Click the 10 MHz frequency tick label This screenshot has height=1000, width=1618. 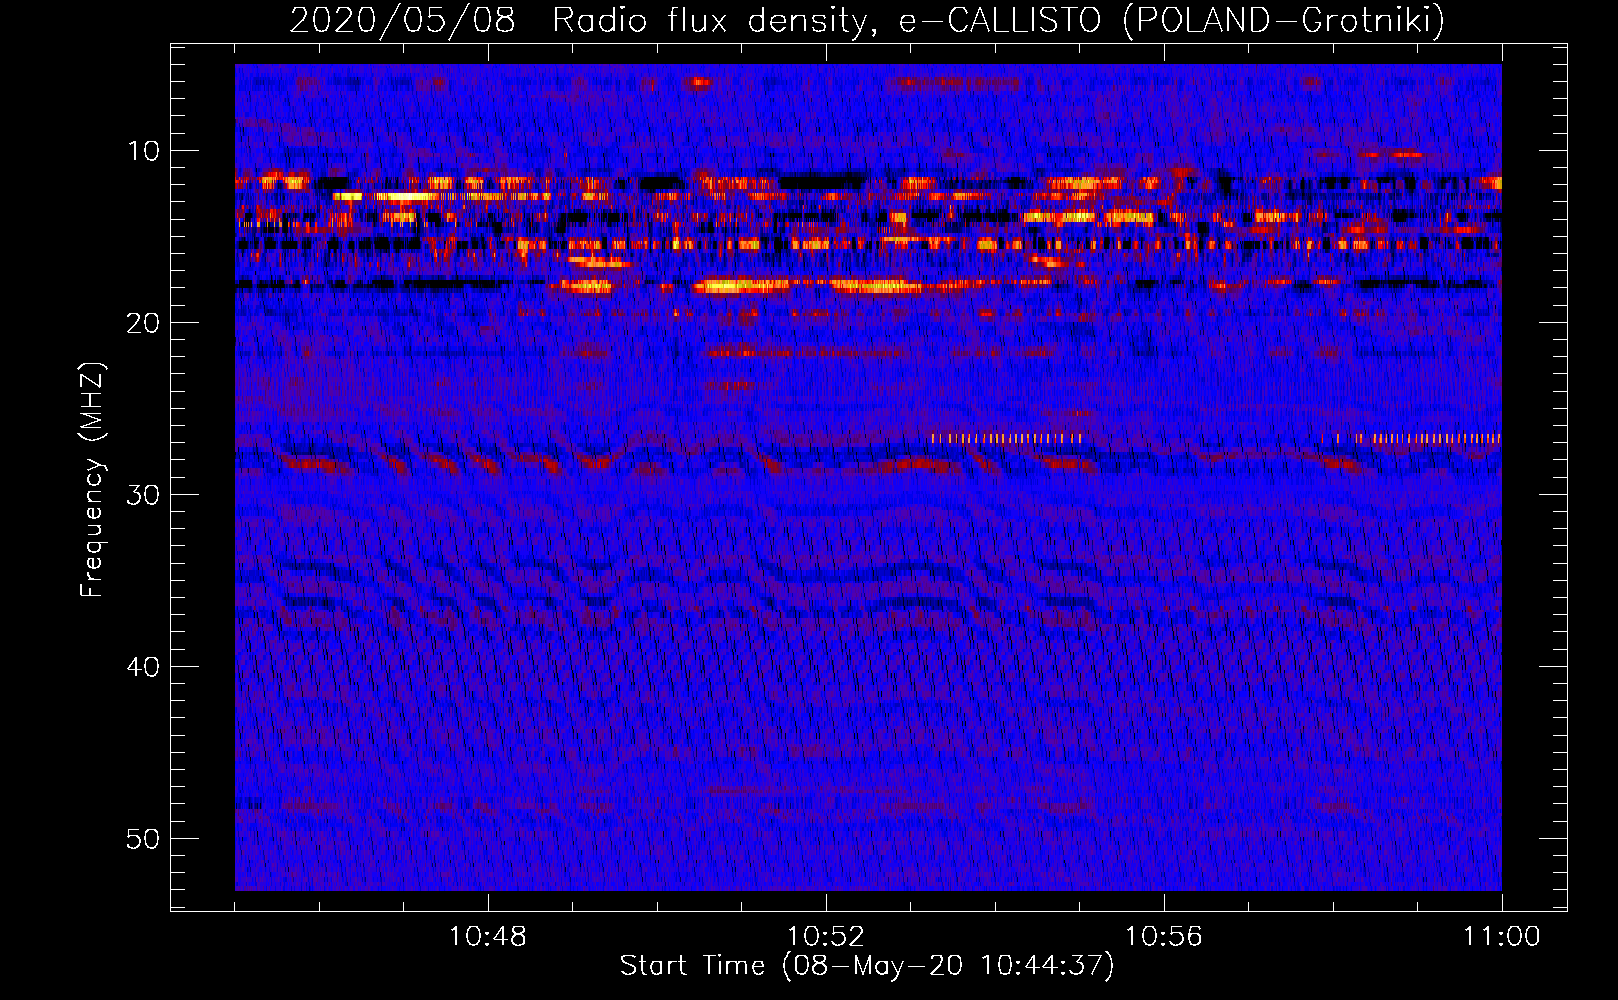(x=144, y=151)
